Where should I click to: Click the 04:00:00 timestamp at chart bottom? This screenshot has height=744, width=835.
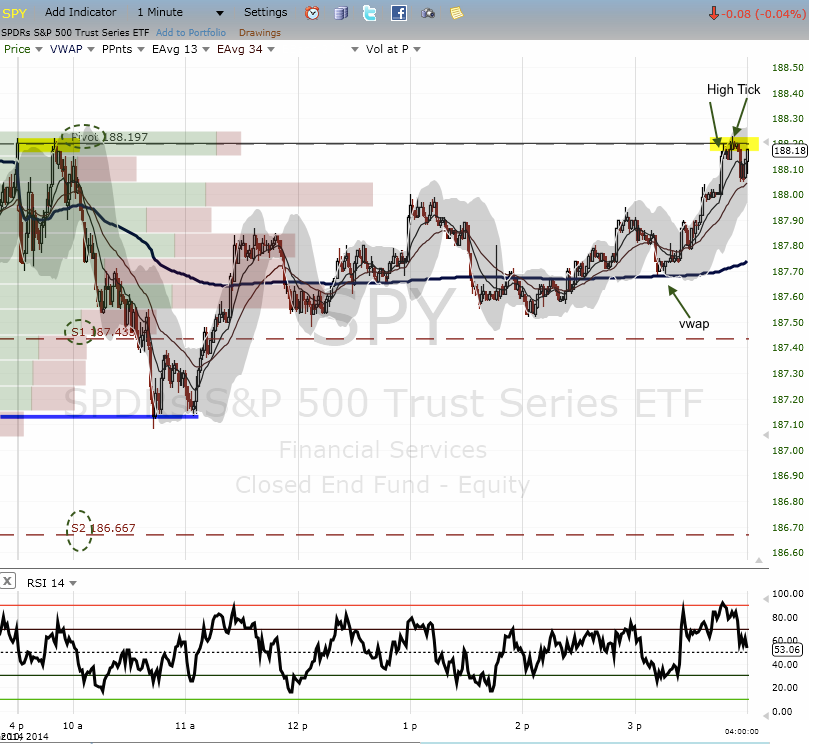(x=741, y=731)
